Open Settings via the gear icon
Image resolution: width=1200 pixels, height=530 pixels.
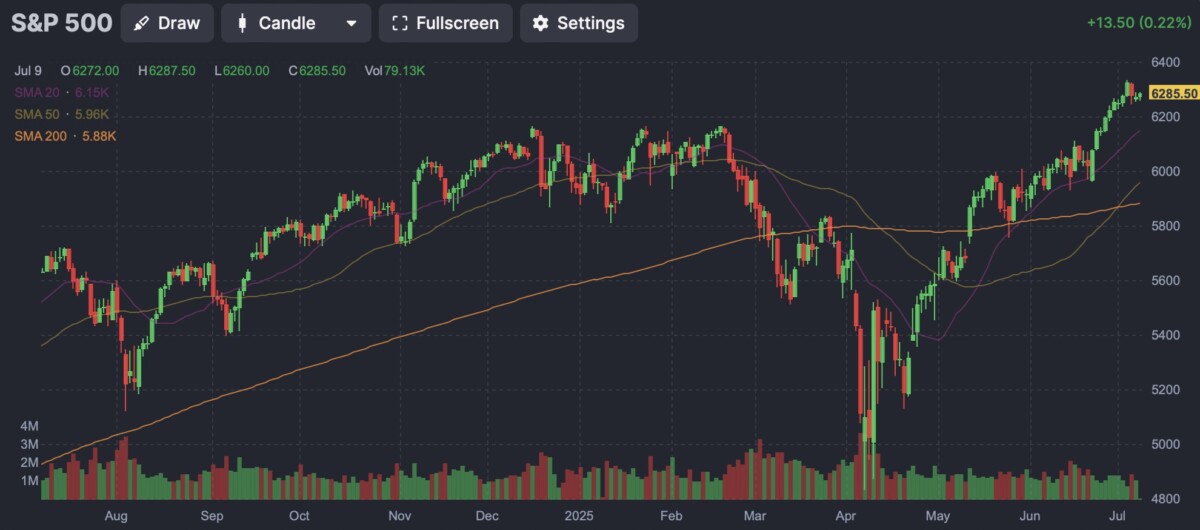click(x=541, y=23)
